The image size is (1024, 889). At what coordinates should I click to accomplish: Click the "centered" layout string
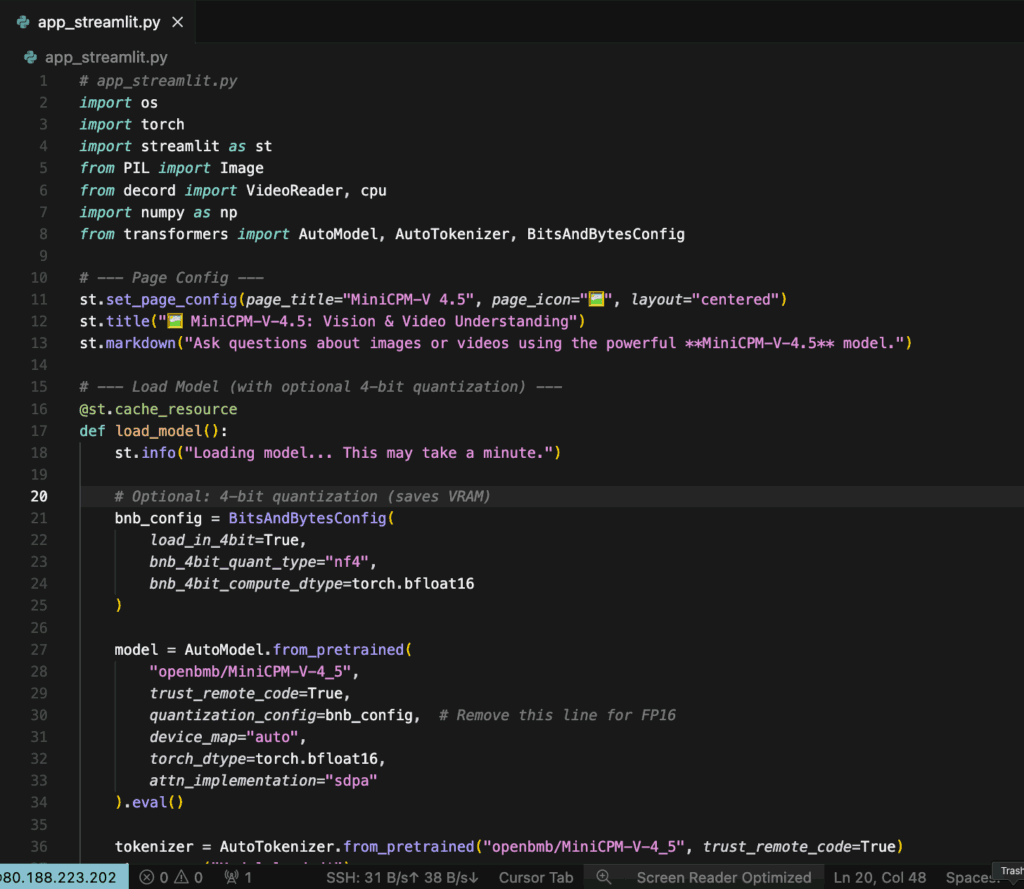(x=735, y=299)
